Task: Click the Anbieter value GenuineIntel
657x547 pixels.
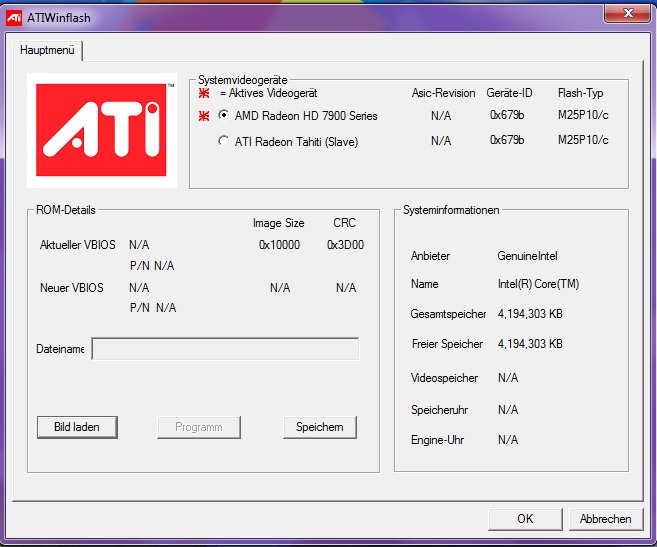Action: (527, 256)
